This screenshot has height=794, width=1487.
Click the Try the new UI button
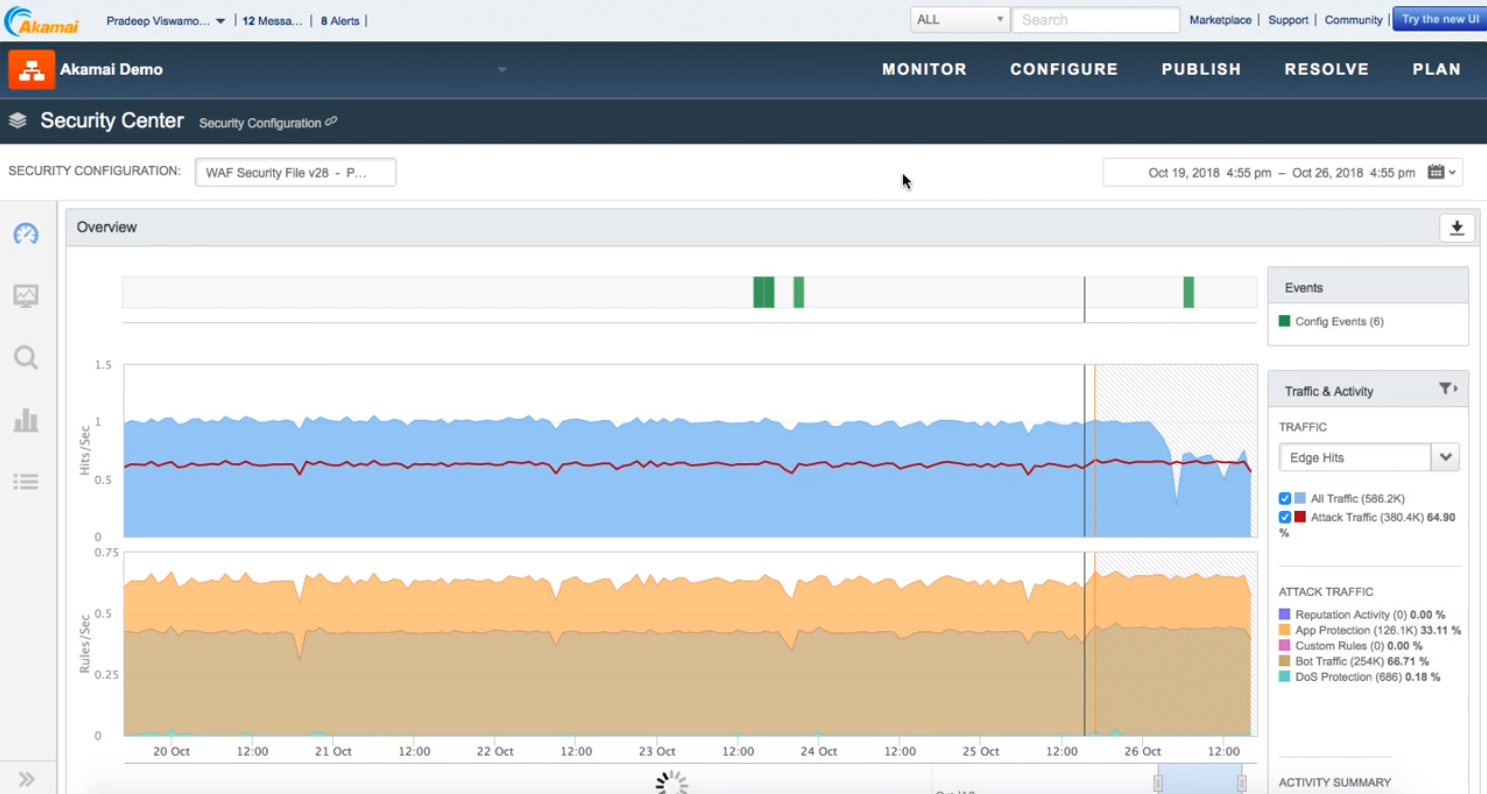pos(1439,20)
